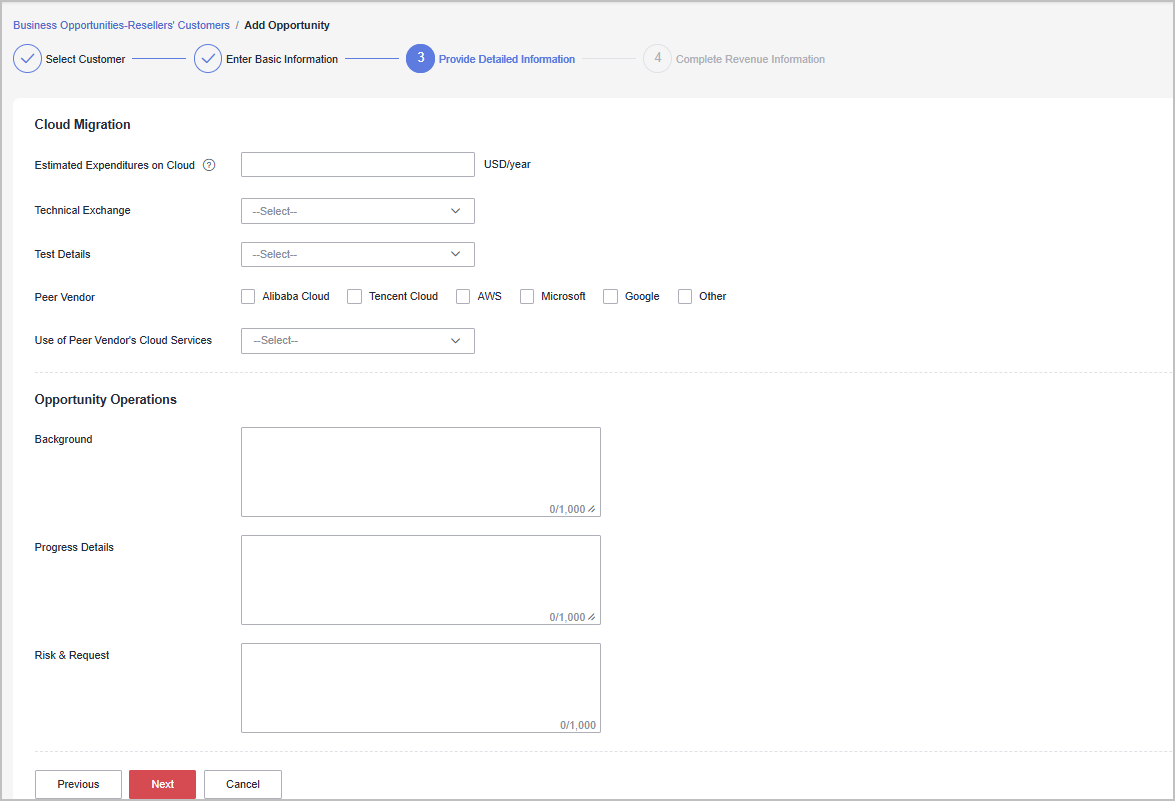
Task: Click the Background textarea resize handle
Action: click(x=592, y=509)
